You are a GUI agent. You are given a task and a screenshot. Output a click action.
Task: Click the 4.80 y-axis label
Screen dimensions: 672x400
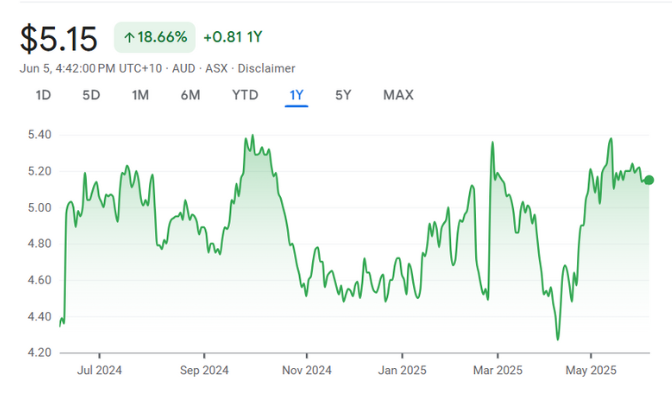pos(39,244)
